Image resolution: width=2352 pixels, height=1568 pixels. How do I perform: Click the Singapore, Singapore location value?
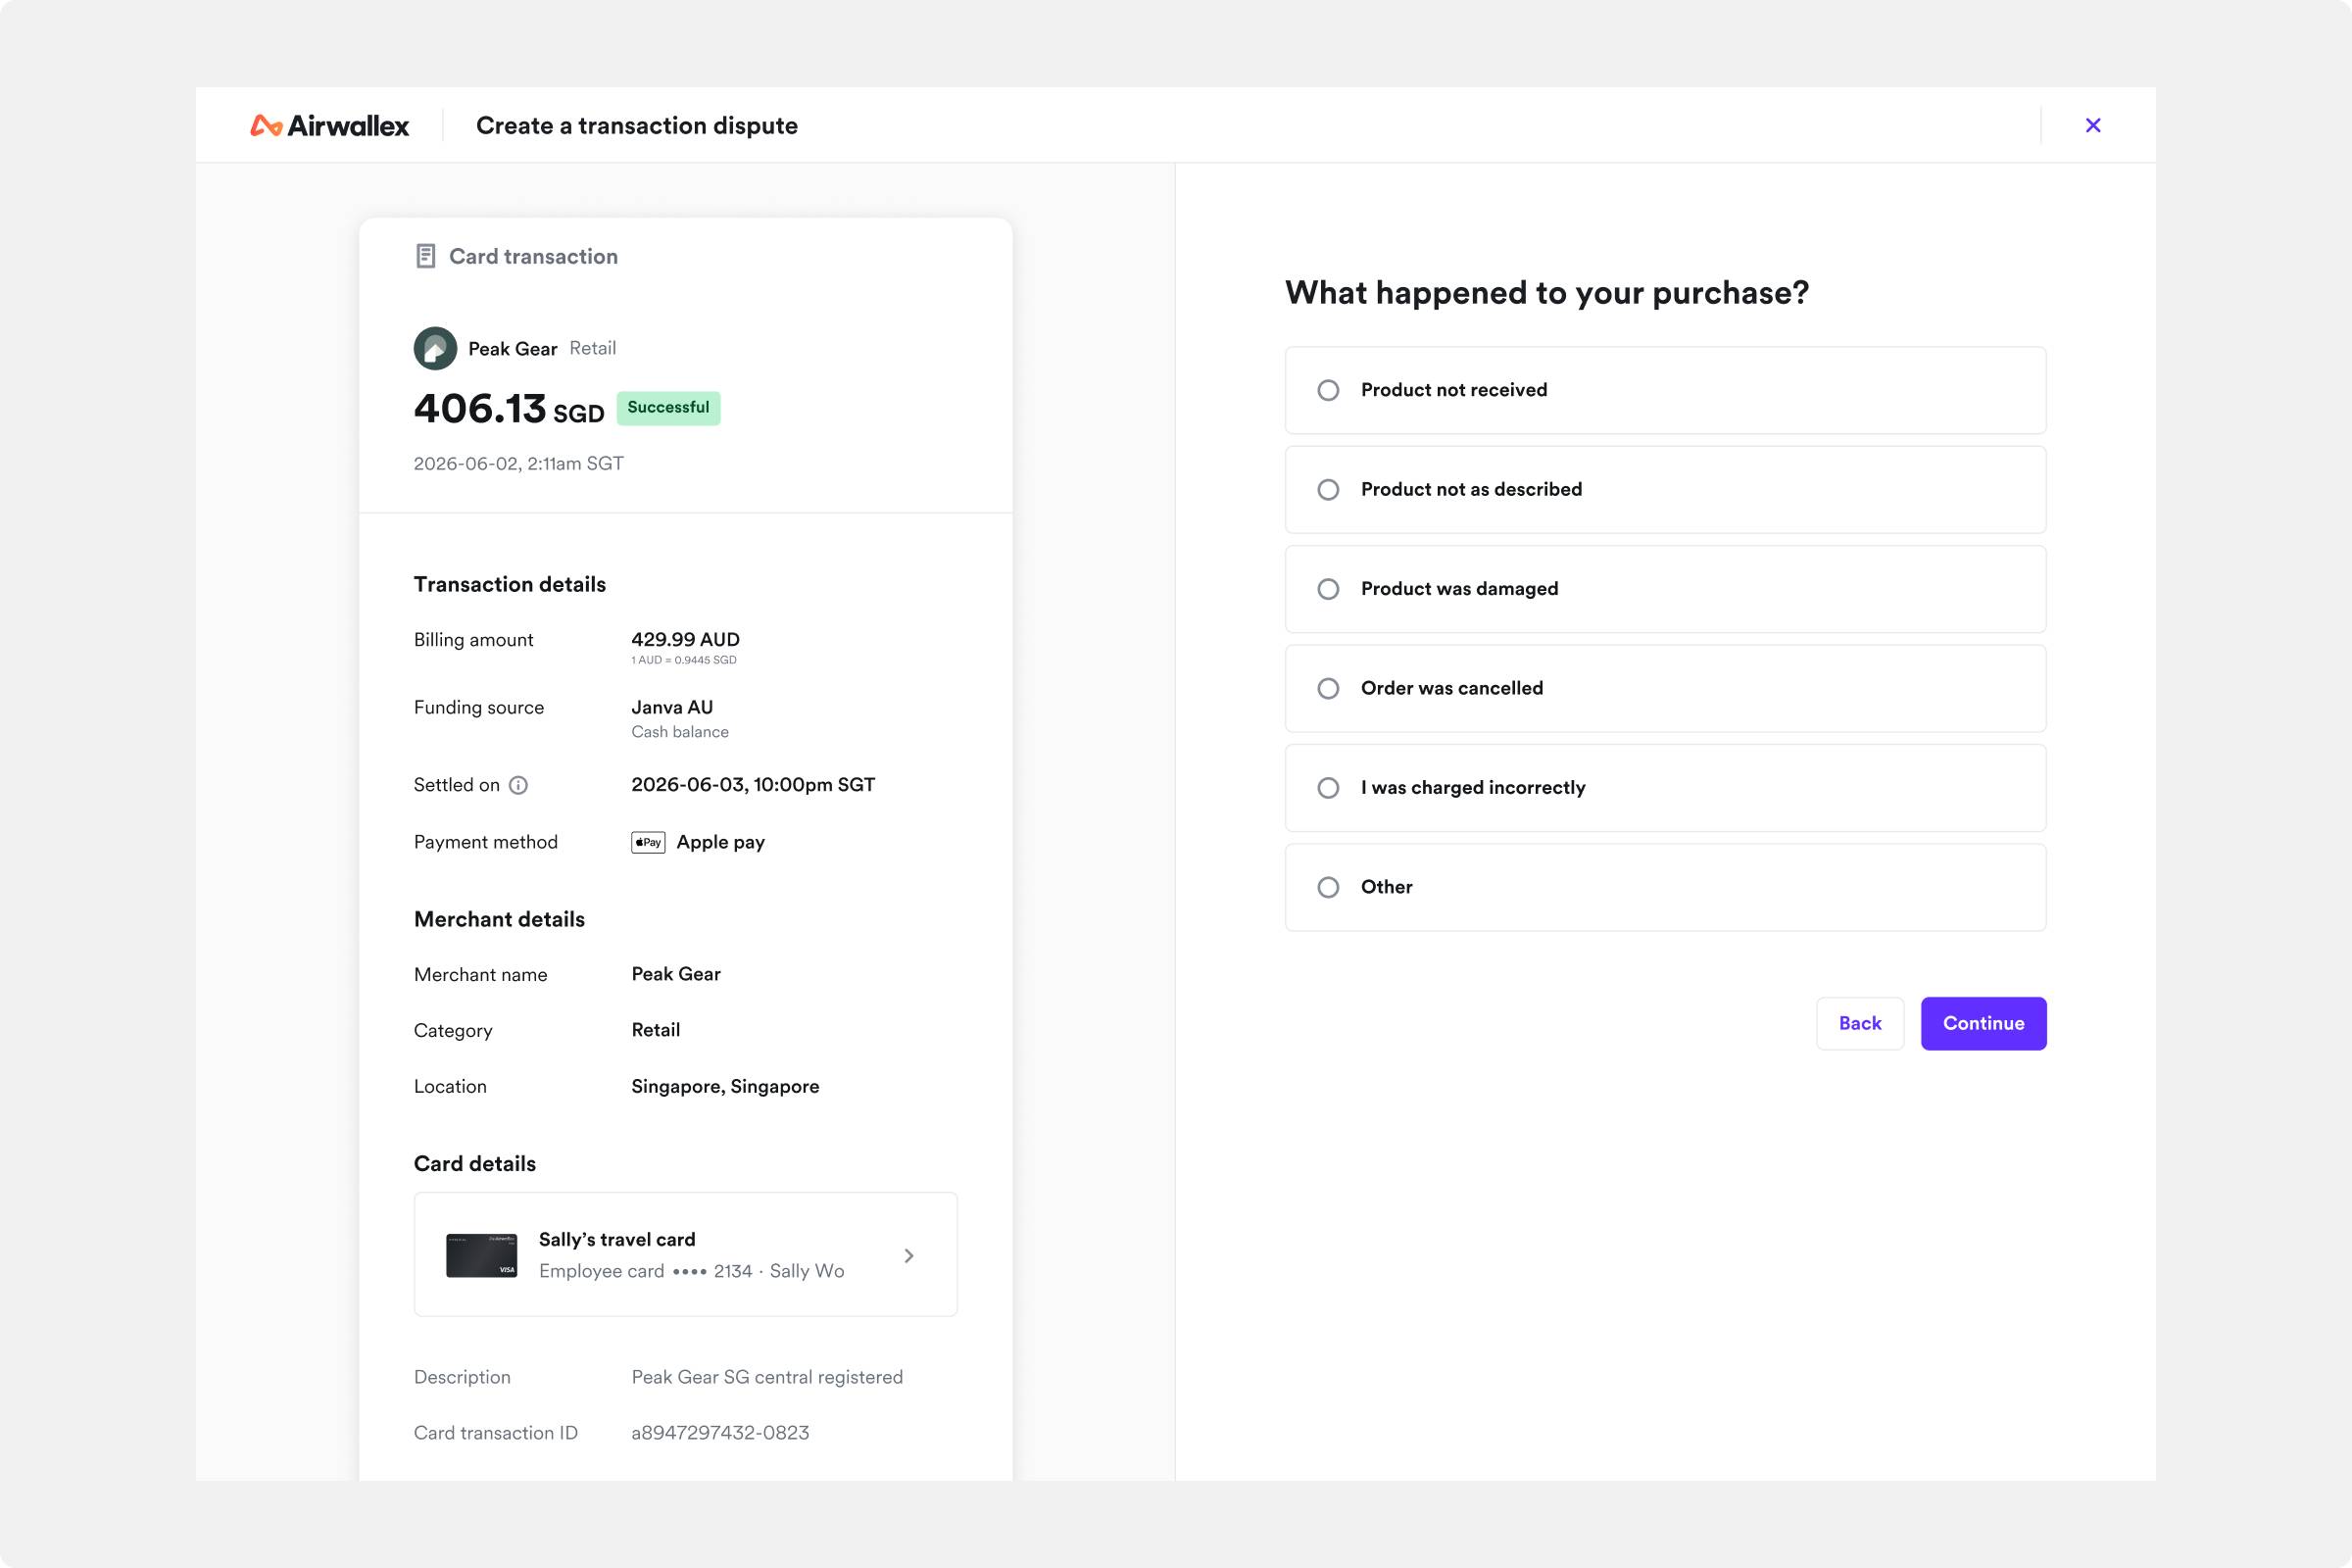coord(725,1086)
